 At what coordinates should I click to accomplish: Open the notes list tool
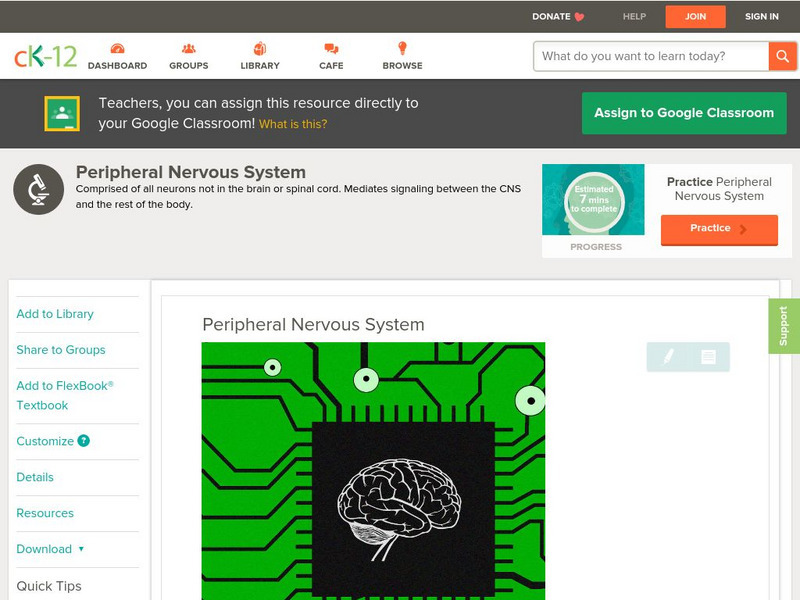coord(708,357)
